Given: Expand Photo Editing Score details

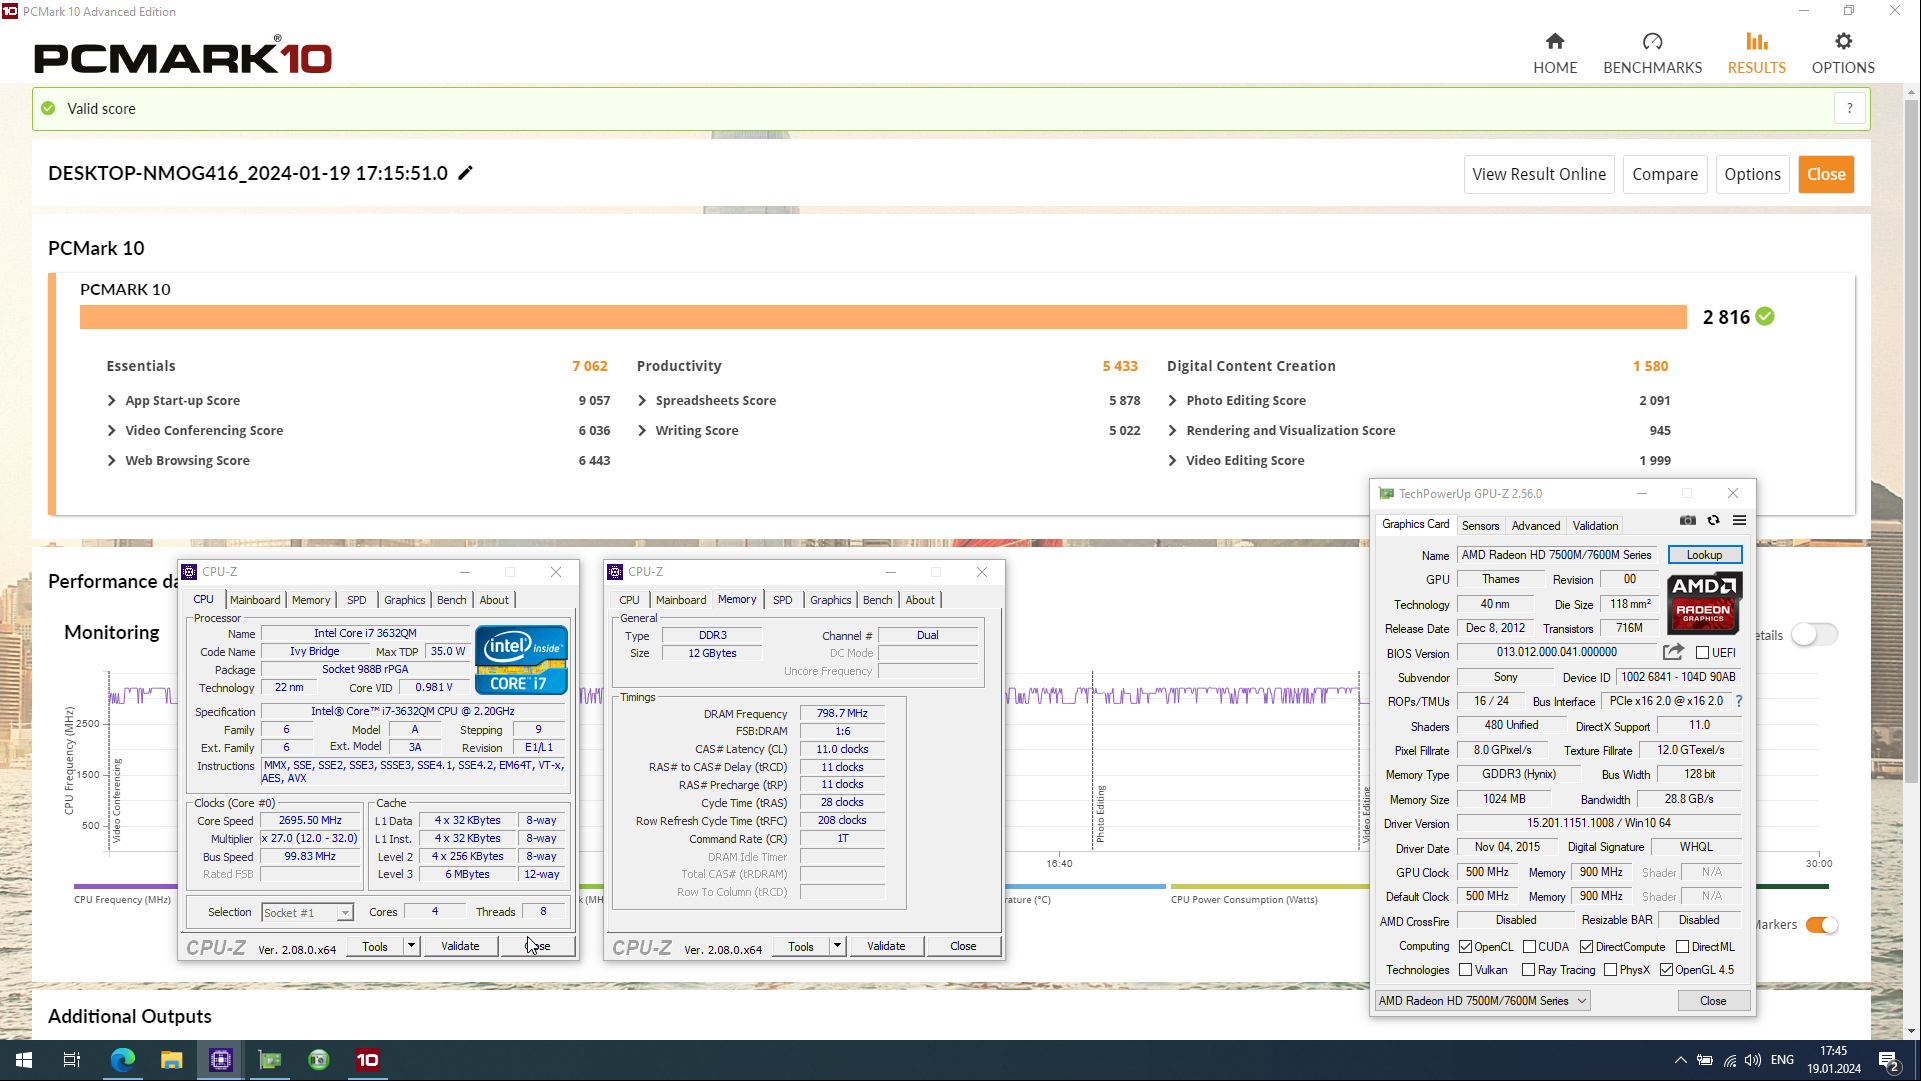Looking at the screenshot, I should 1173,401.
